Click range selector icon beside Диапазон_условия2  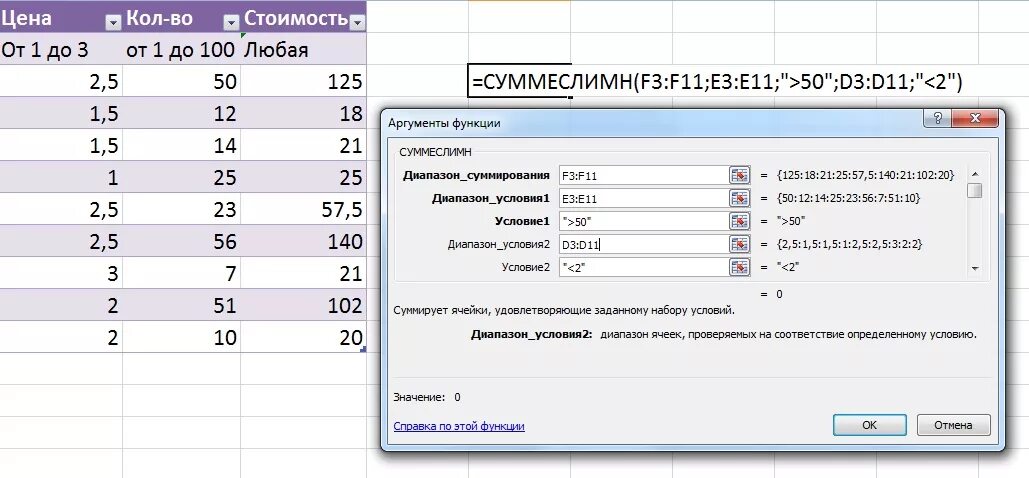pos(739,244)
